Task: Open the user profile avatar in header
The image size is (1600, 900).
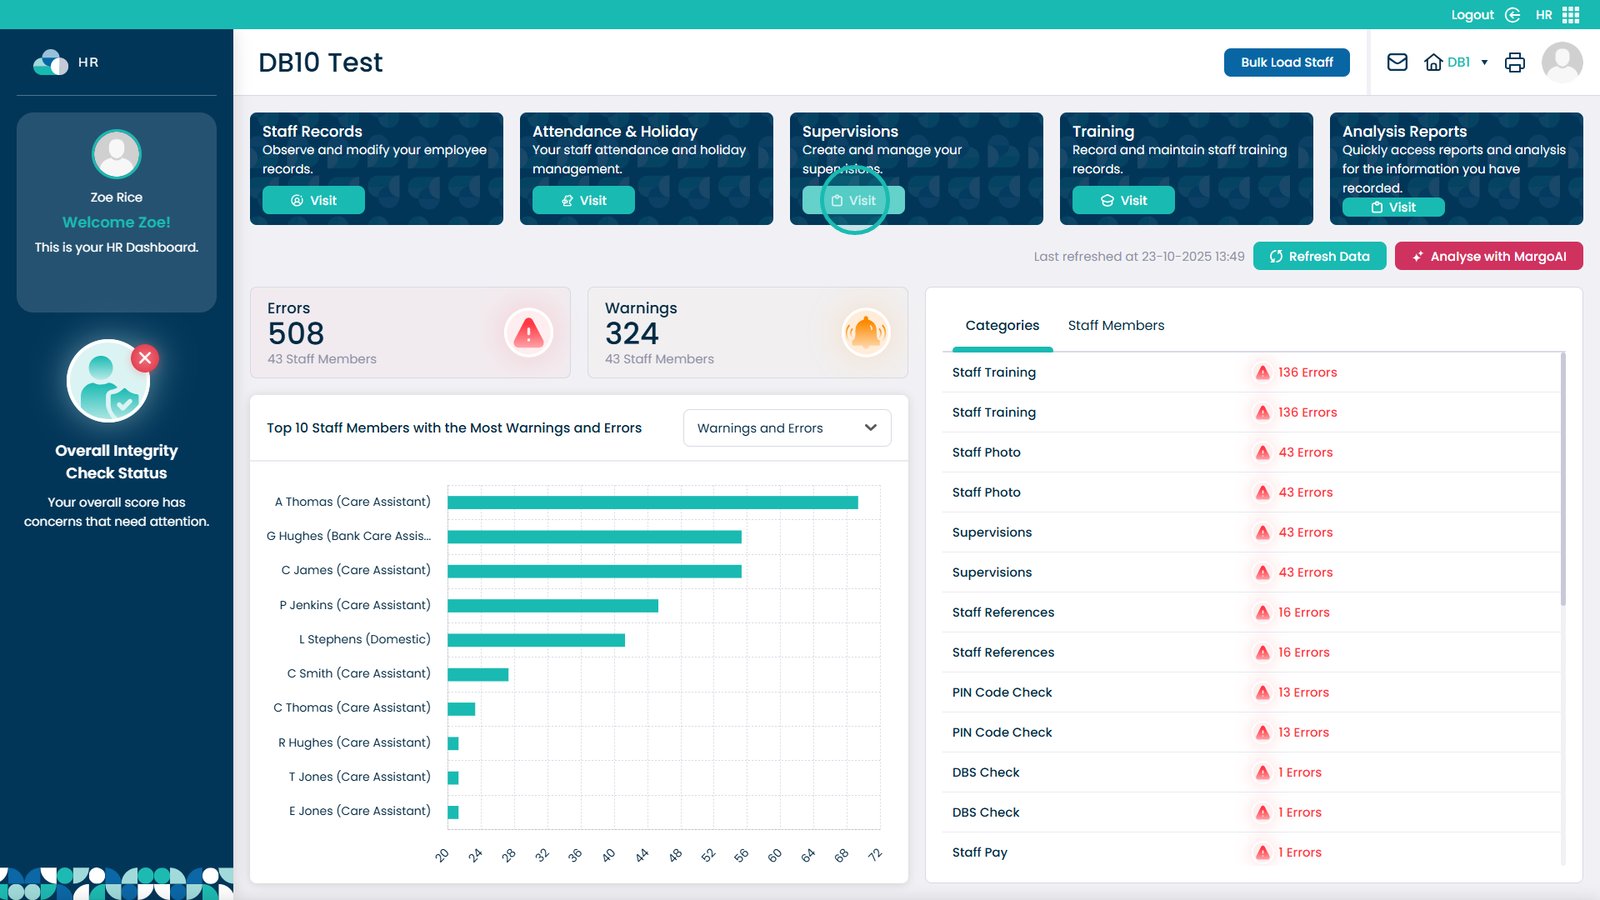Action: click(x=1561, y=62)
